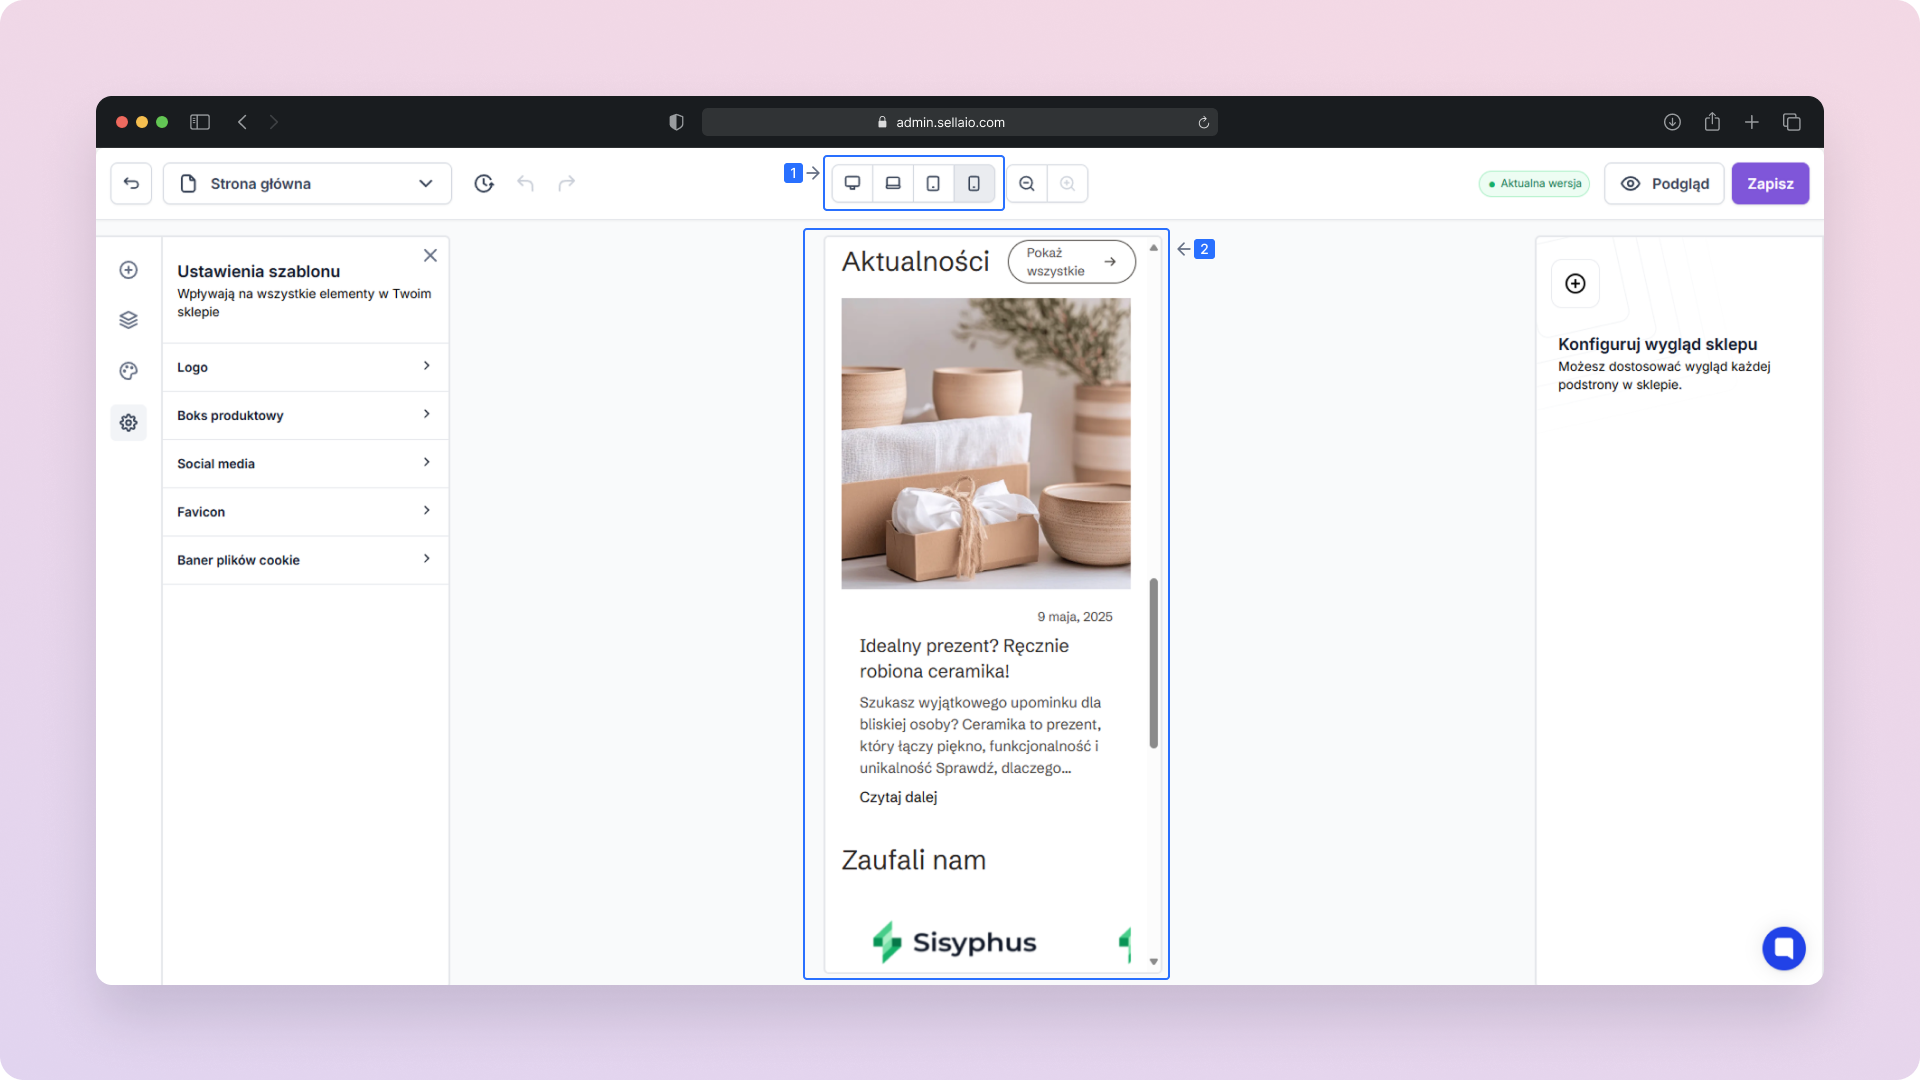Click the Sisyphus logo
Screen dimensions: 1920x1080
pyautogui.click(x=954, y=942)
